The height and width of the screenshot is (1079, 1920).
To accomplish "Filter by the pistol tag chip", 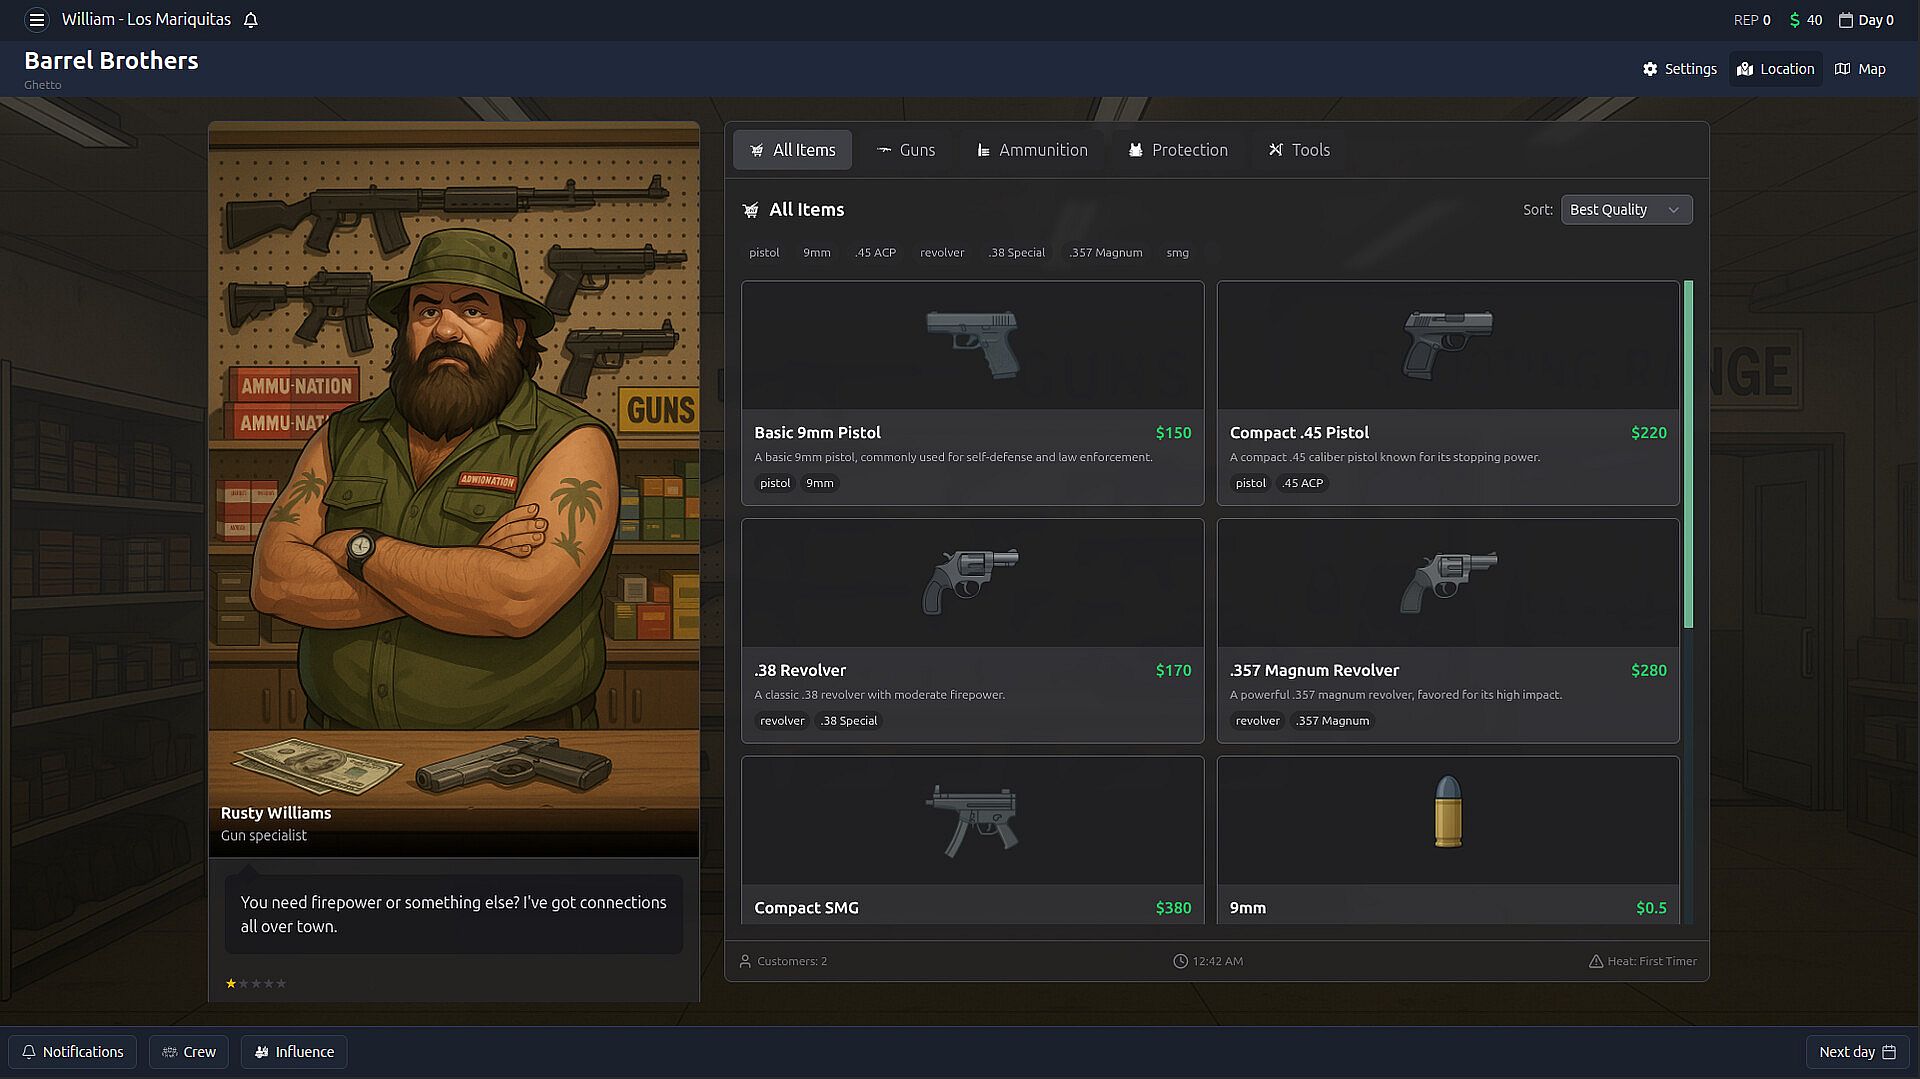I will point(764,253).
